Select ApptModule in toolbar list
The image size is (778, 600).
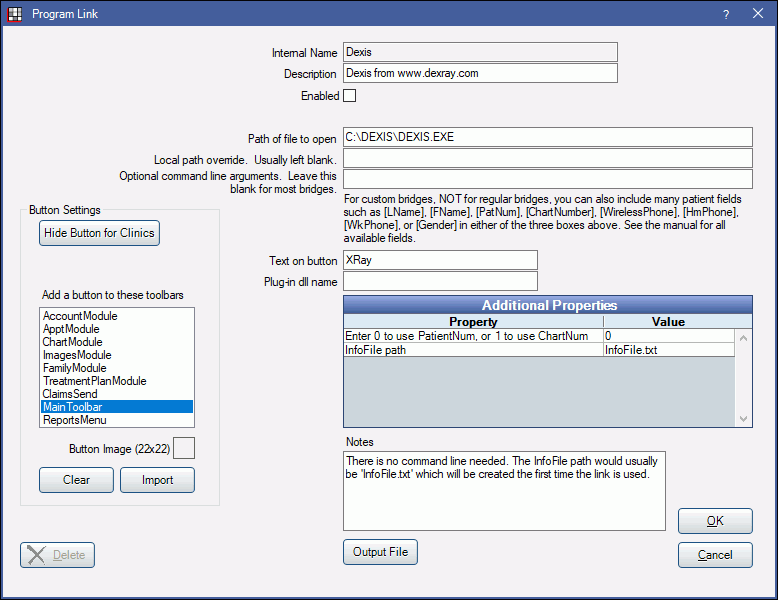point(117,329)
